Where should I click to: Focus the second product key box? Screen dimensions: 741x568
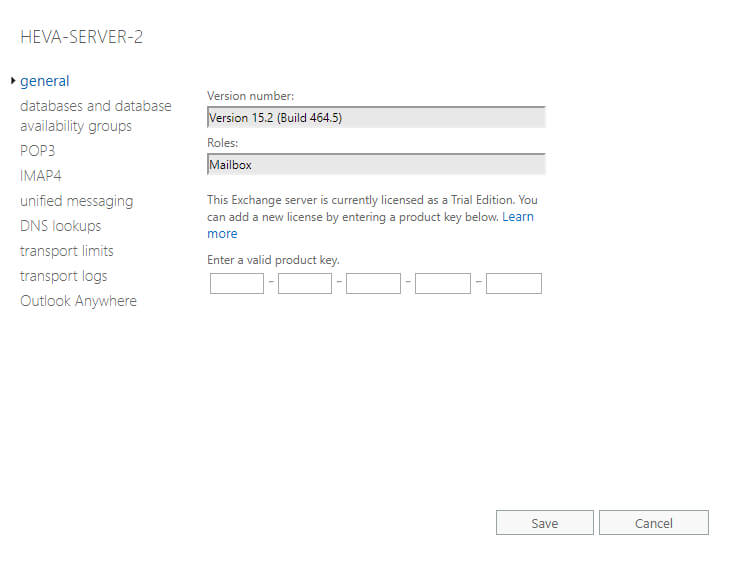(x=305, y=284)
